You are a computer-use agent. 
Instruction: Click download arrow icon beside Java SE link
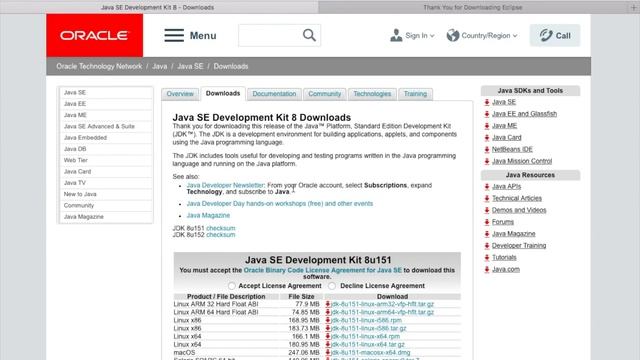(x=487, y=102)
